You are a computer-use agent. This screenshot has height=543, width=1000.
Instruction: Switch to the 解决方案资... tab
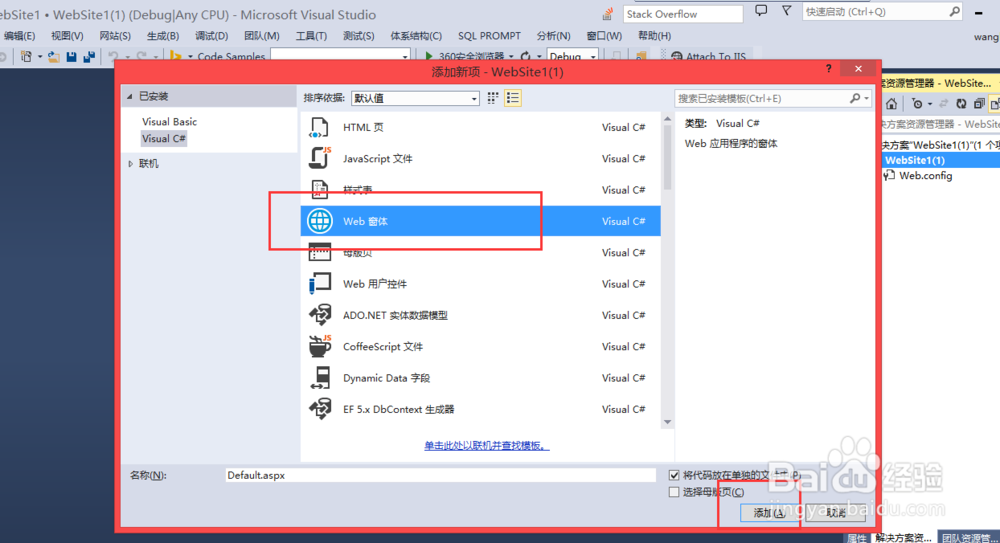[x=902, y=538]
